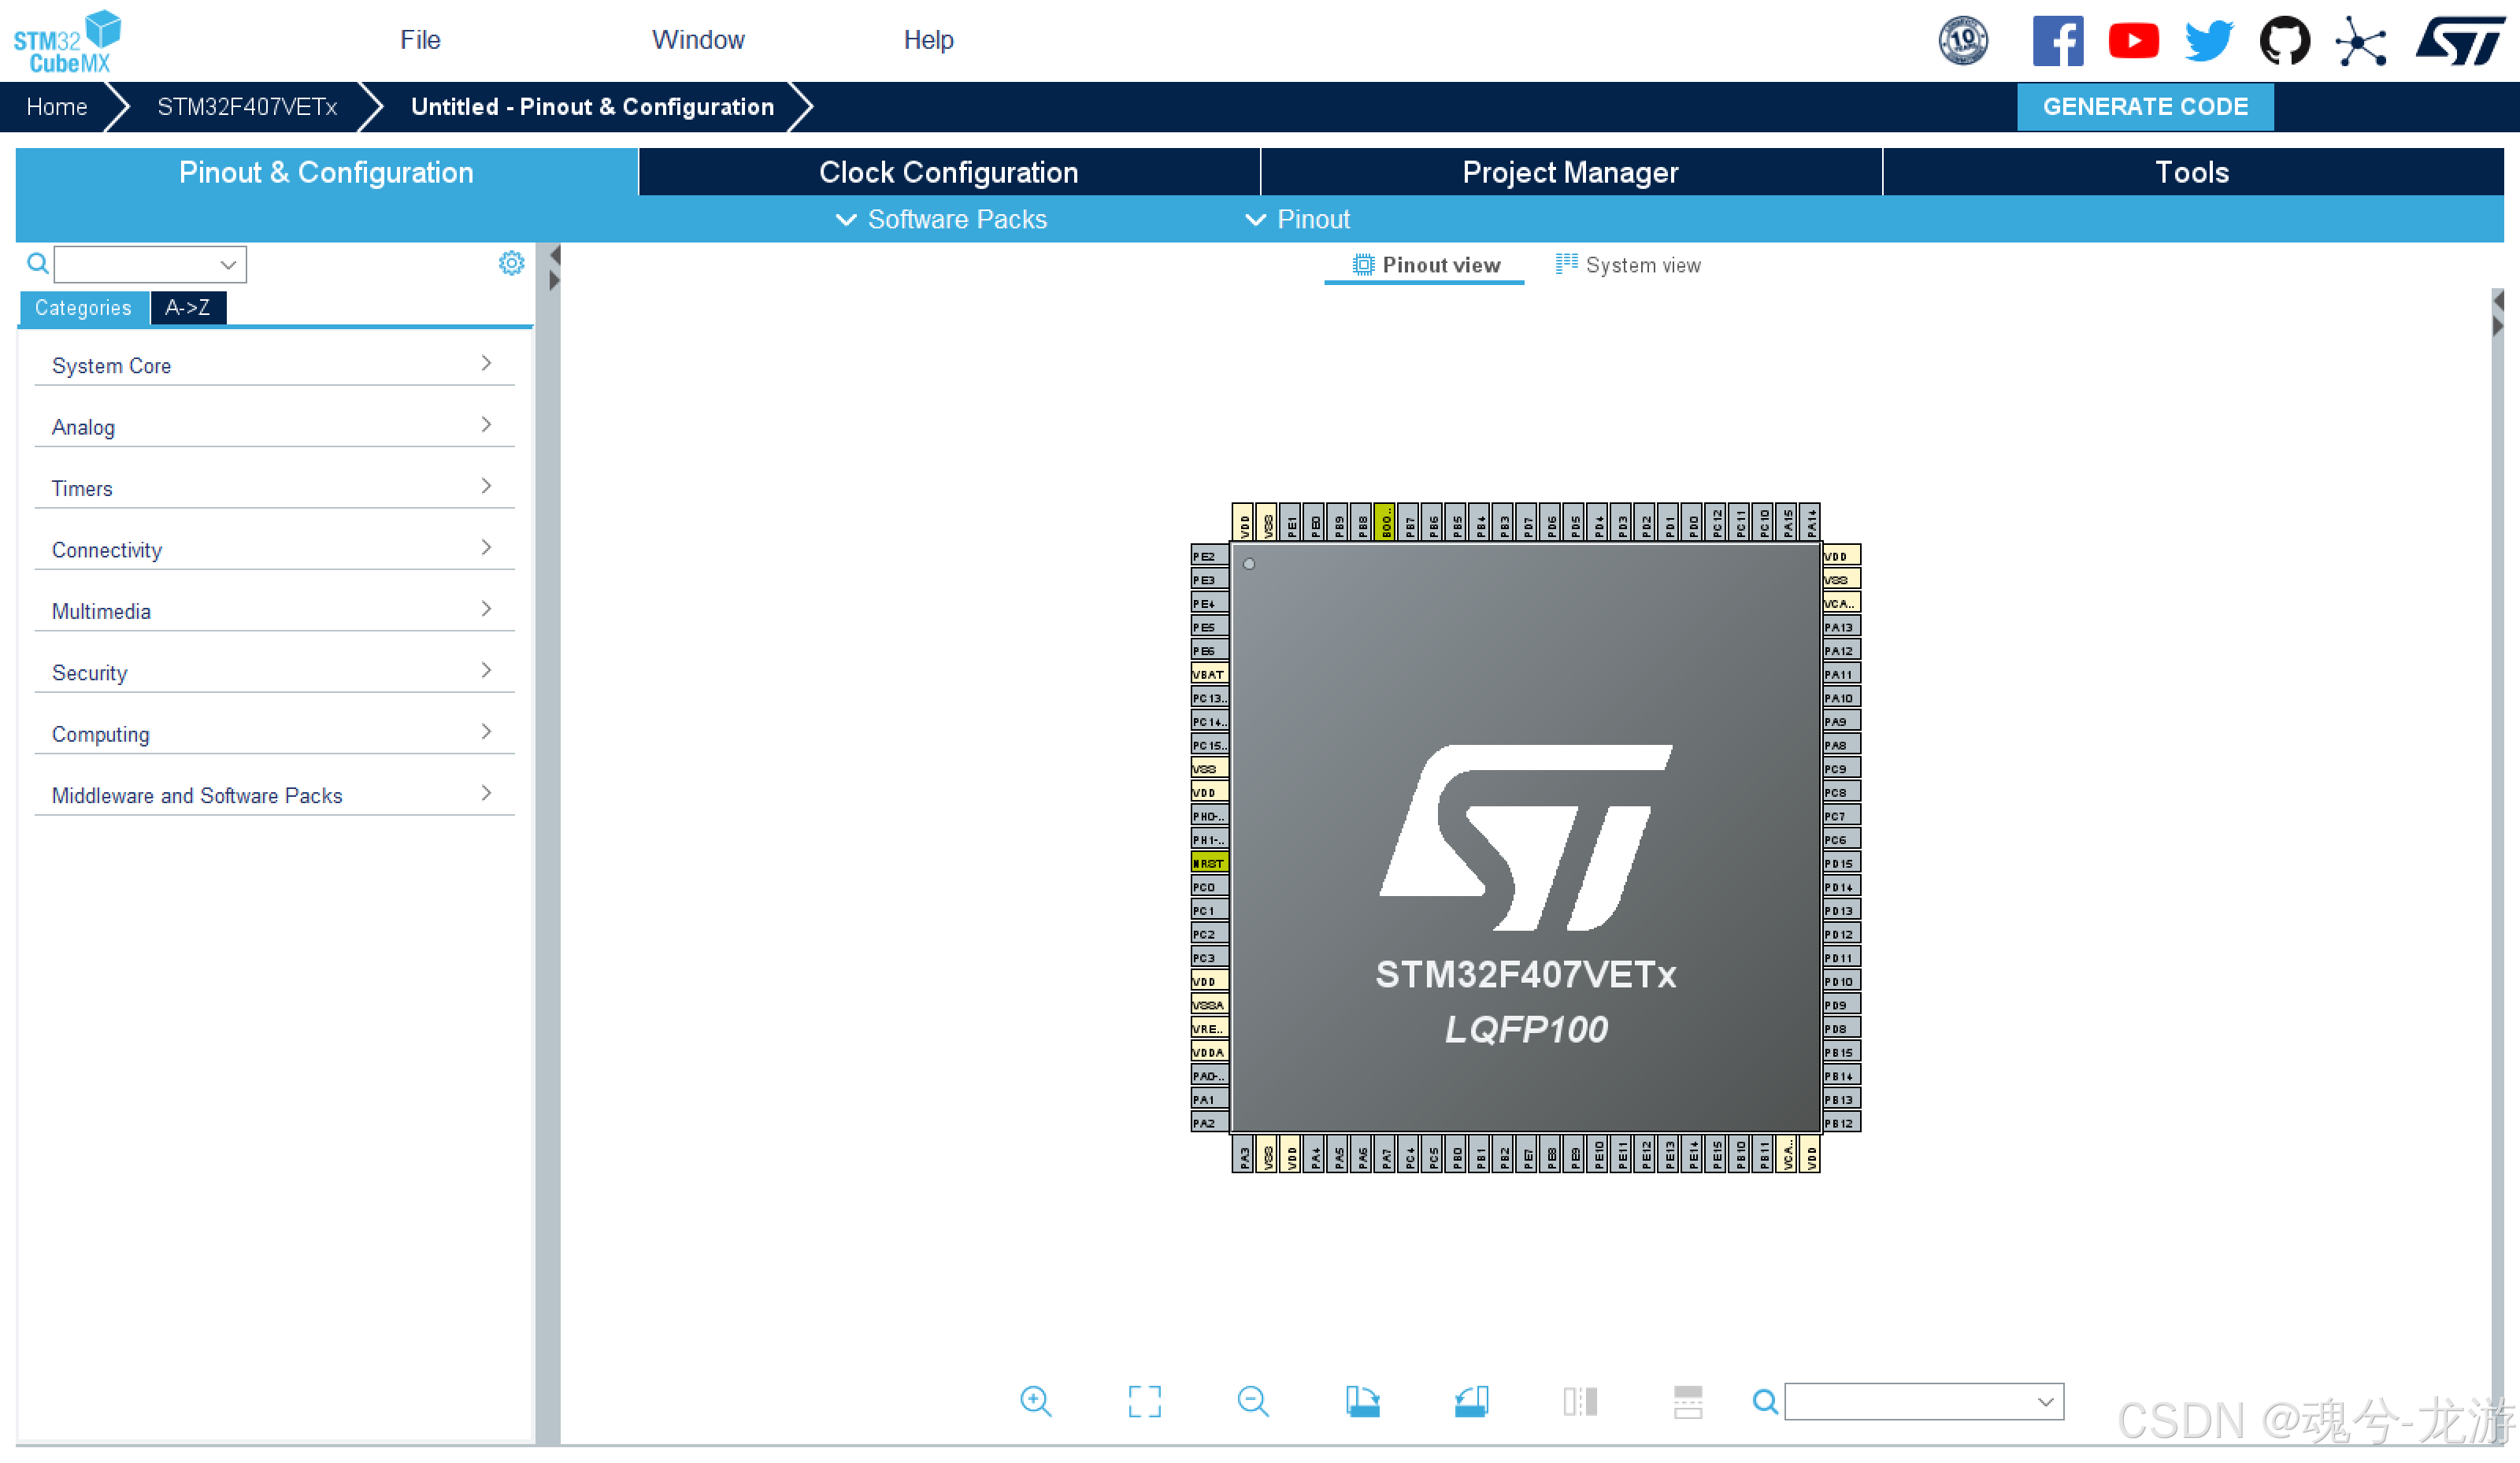Switch to System view
This screenshot has width=2520, height=1463.
(x=1628, y=265)
